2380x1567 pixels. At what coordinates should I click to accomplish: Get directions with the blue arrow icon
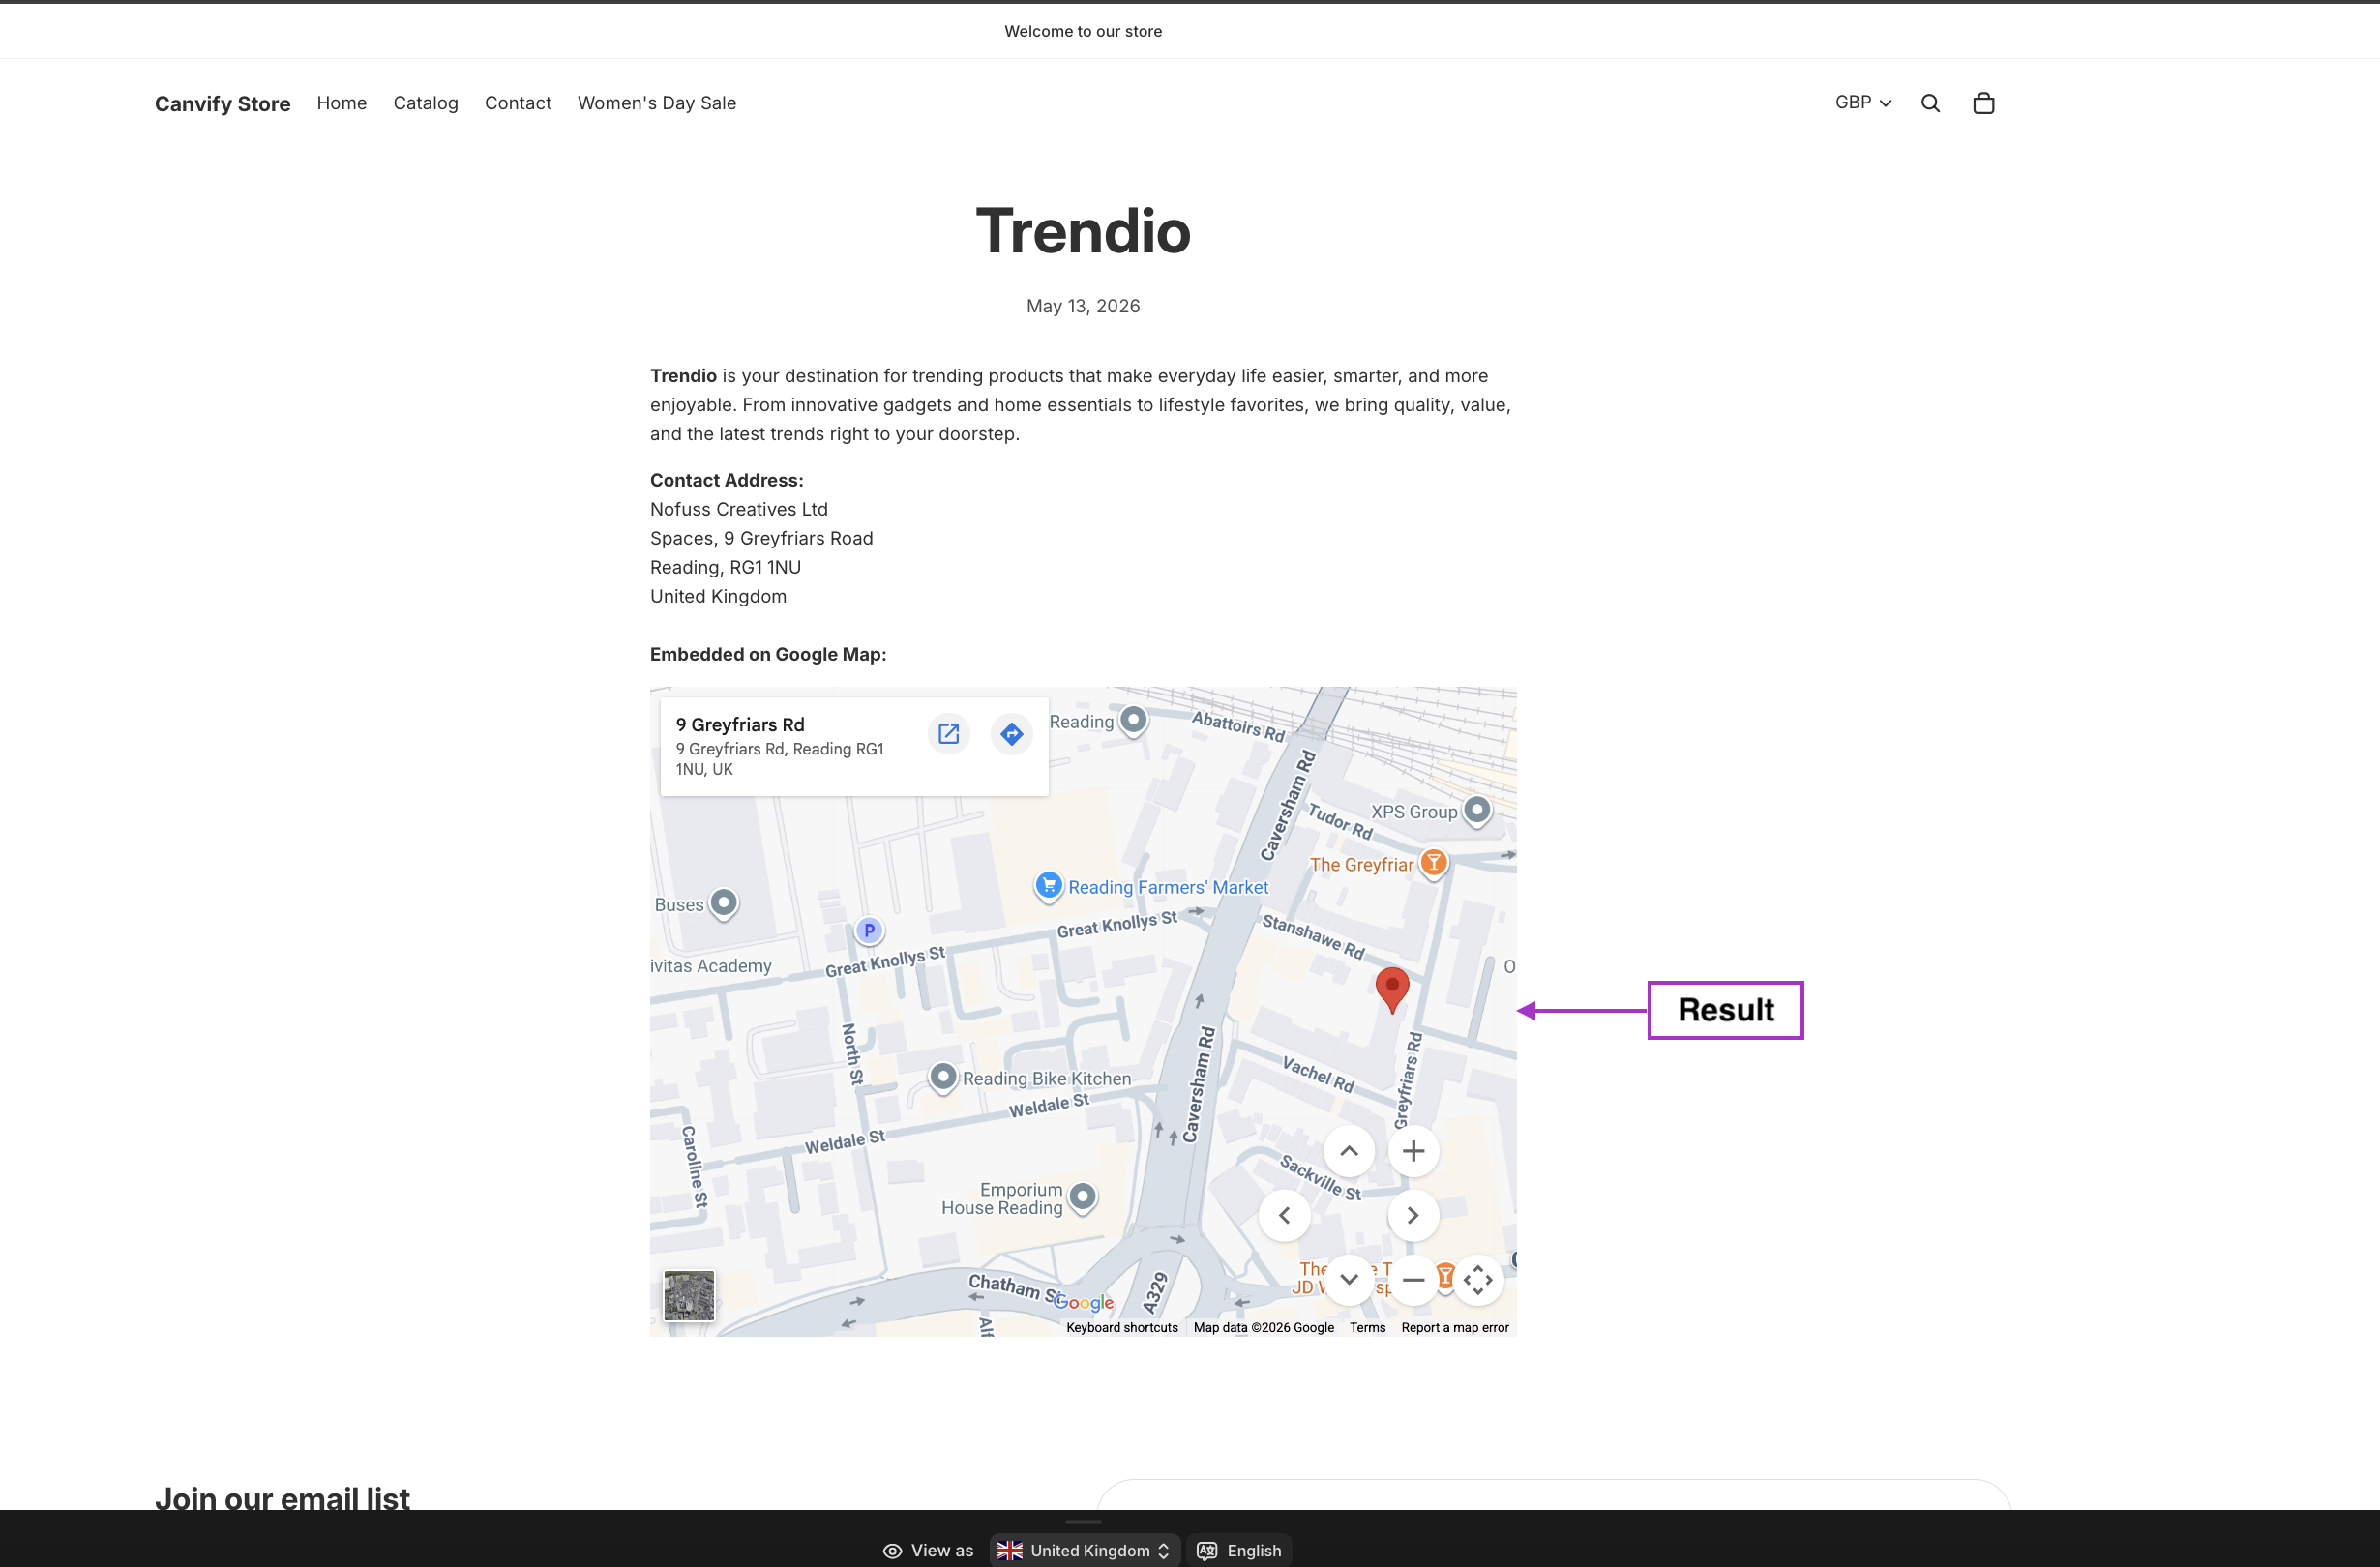click(1012, 734)
